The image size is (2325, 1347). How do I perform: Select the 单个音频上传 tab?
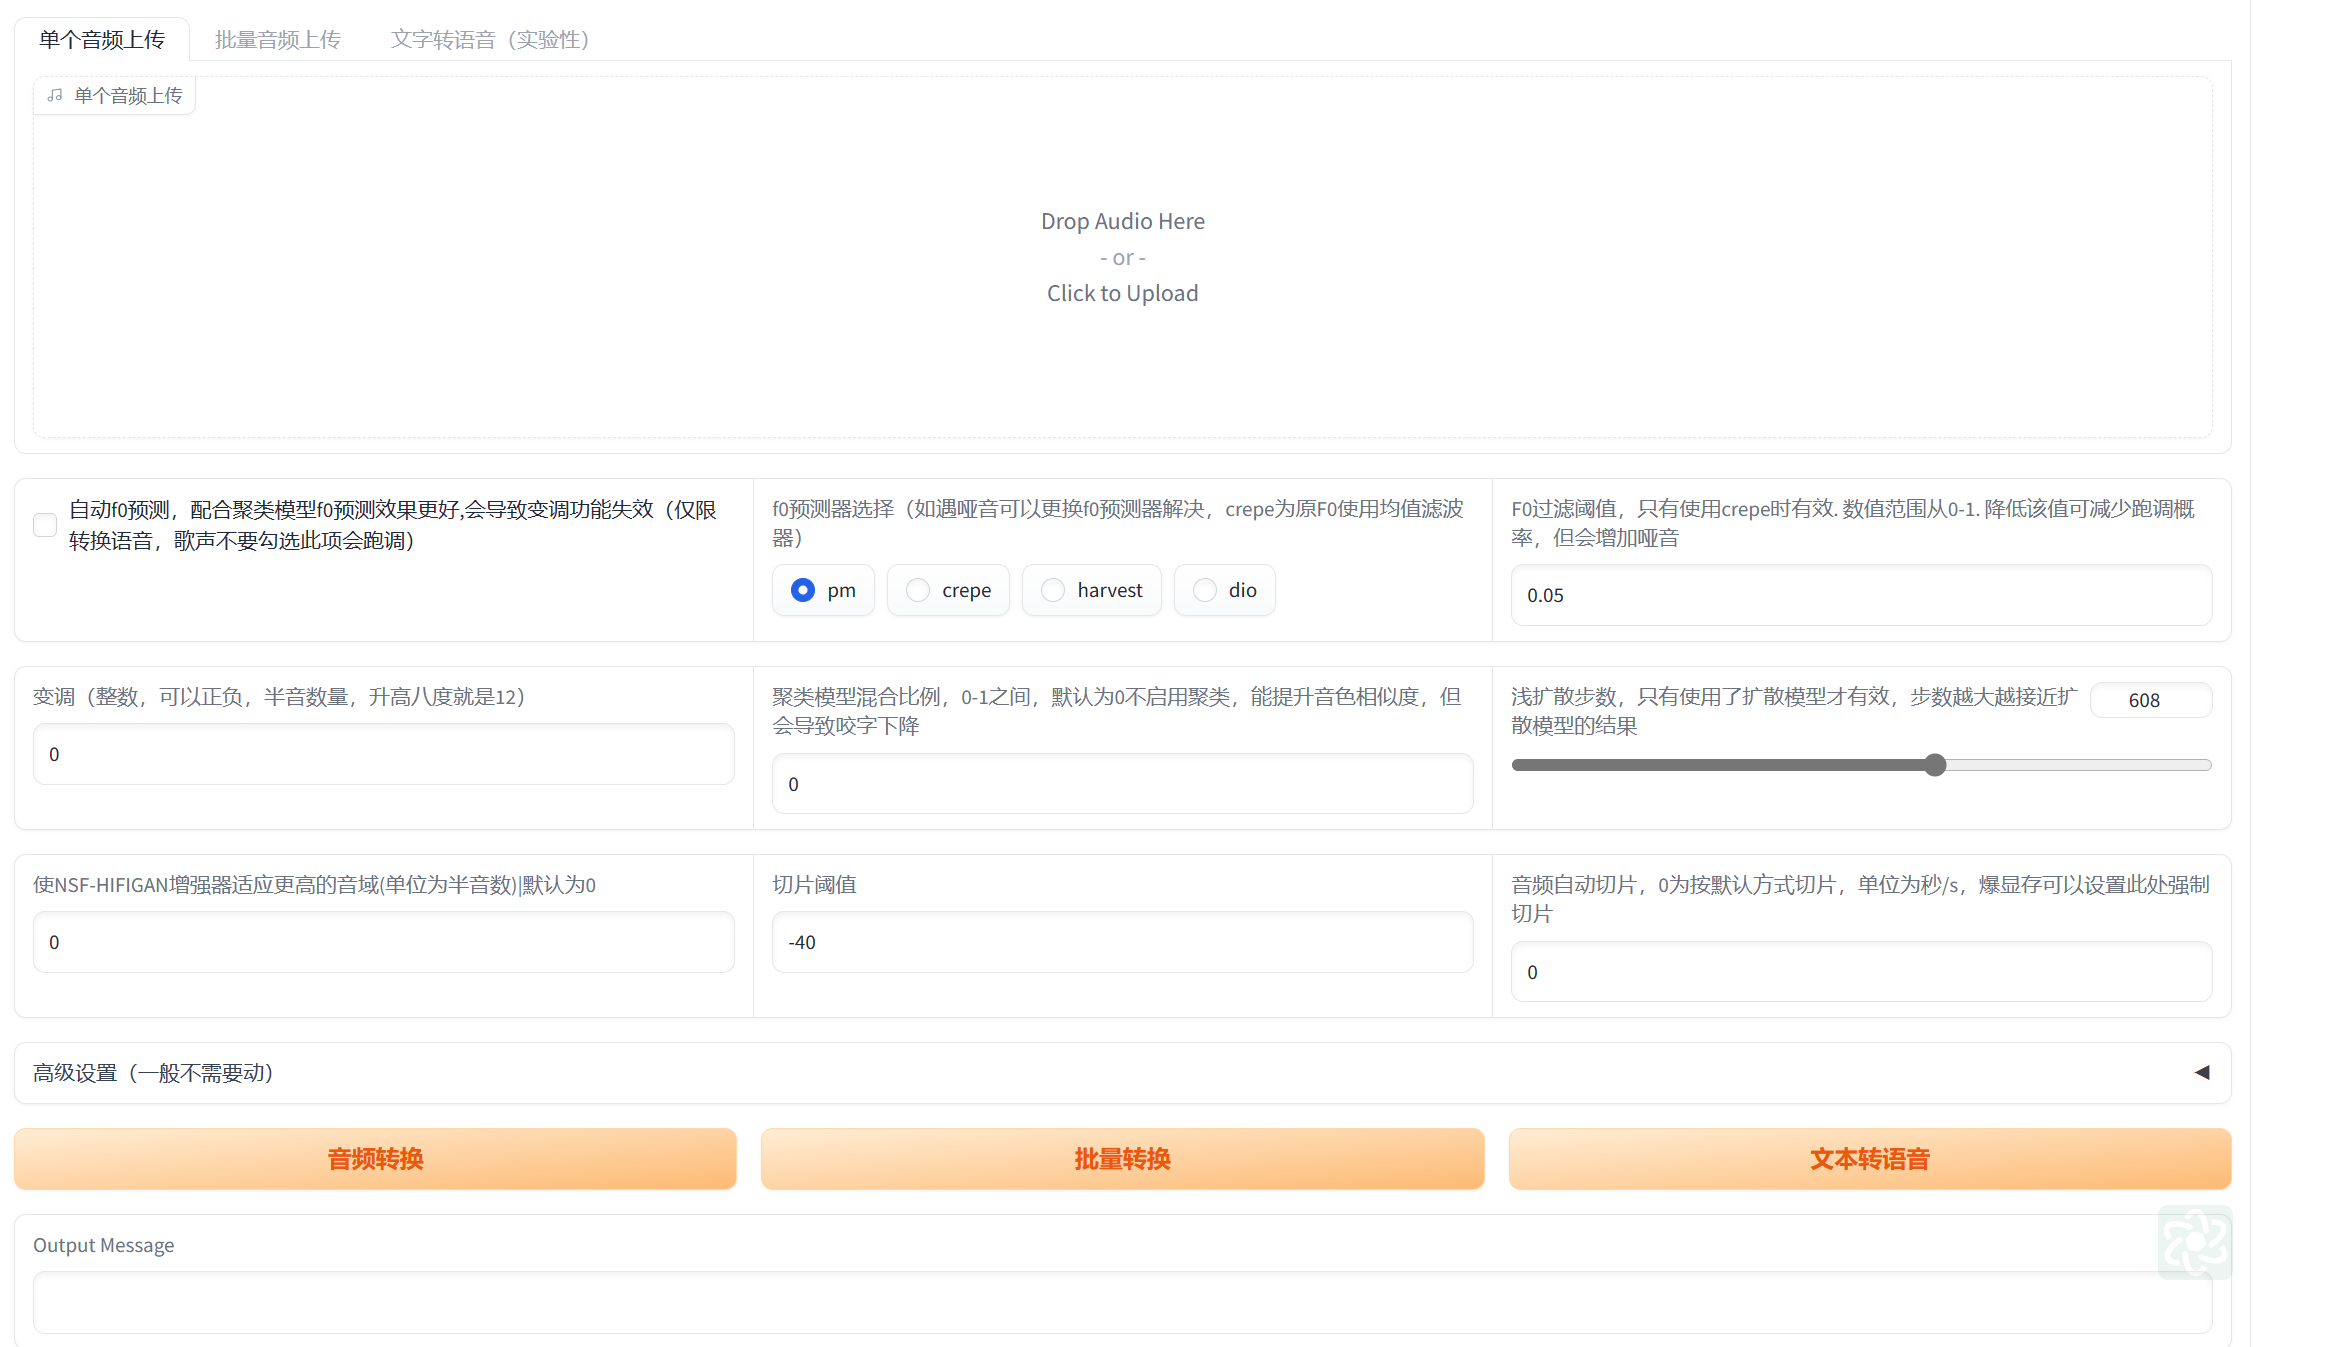102,40
